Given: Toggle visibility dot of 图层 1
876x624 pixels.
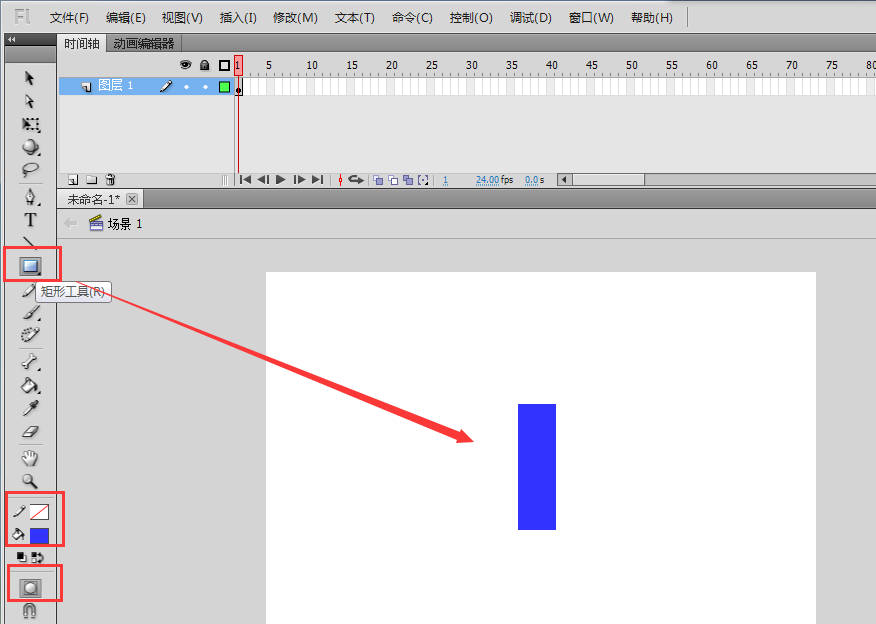Looking at the screenshot, I should [186, 87].
